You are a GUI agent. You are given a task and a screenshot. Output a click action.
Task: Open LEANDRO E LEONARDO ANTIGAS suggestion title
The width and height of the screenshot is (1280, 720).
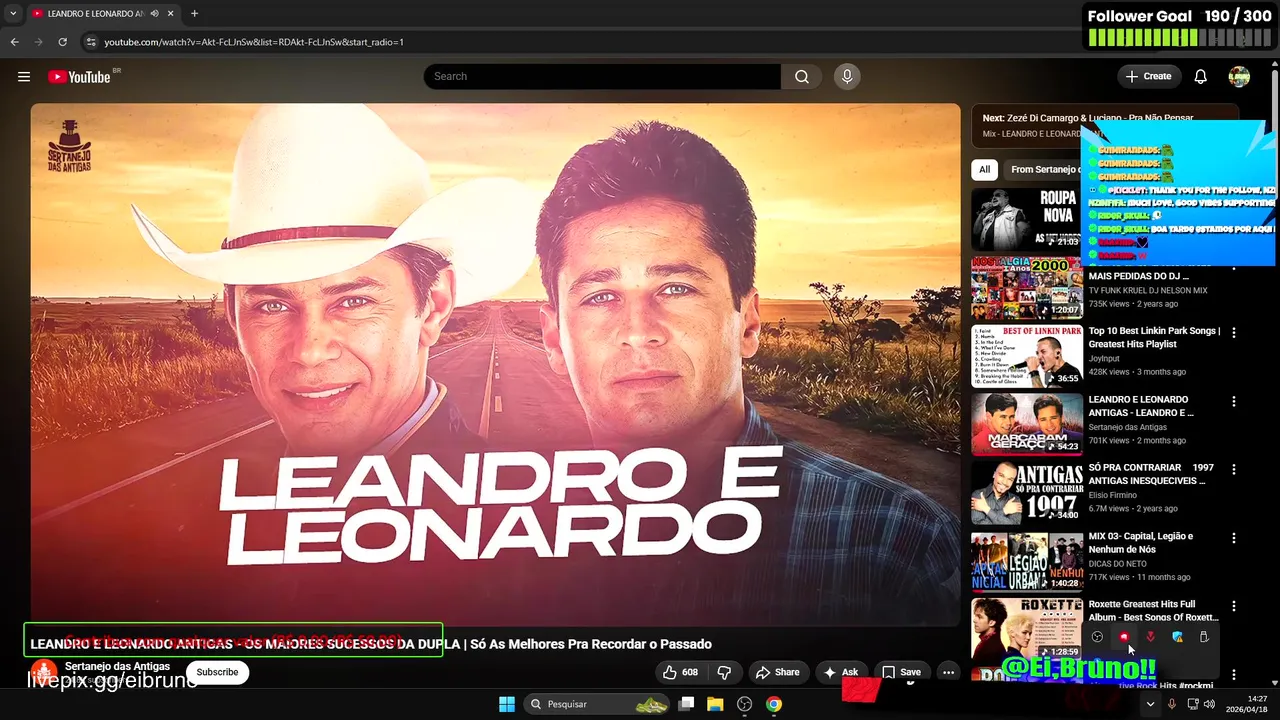click(1141, 406)
